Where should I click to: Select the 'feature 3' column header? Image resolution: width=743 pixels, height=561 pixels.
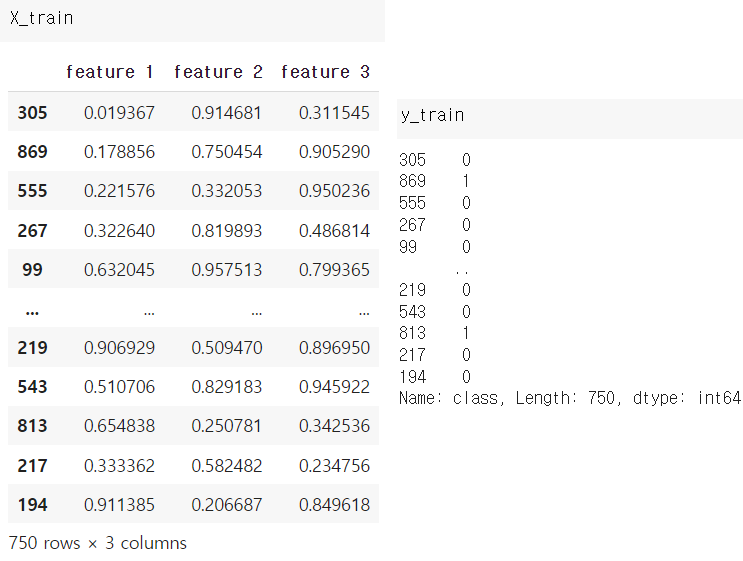325,72
